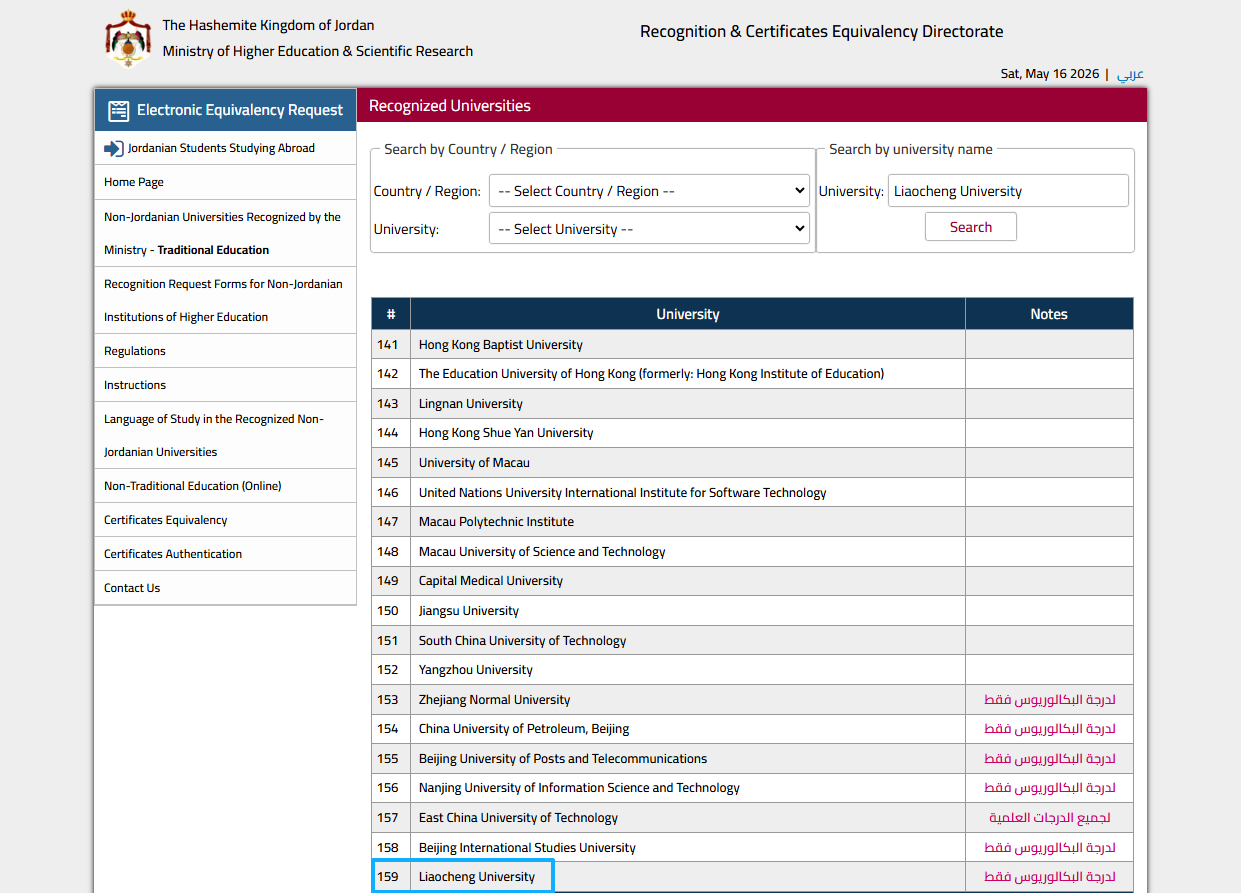The width and height of the screenshot is (1241, 893).
Task: Open Contact Us menu item
Action: coord(226,588)
